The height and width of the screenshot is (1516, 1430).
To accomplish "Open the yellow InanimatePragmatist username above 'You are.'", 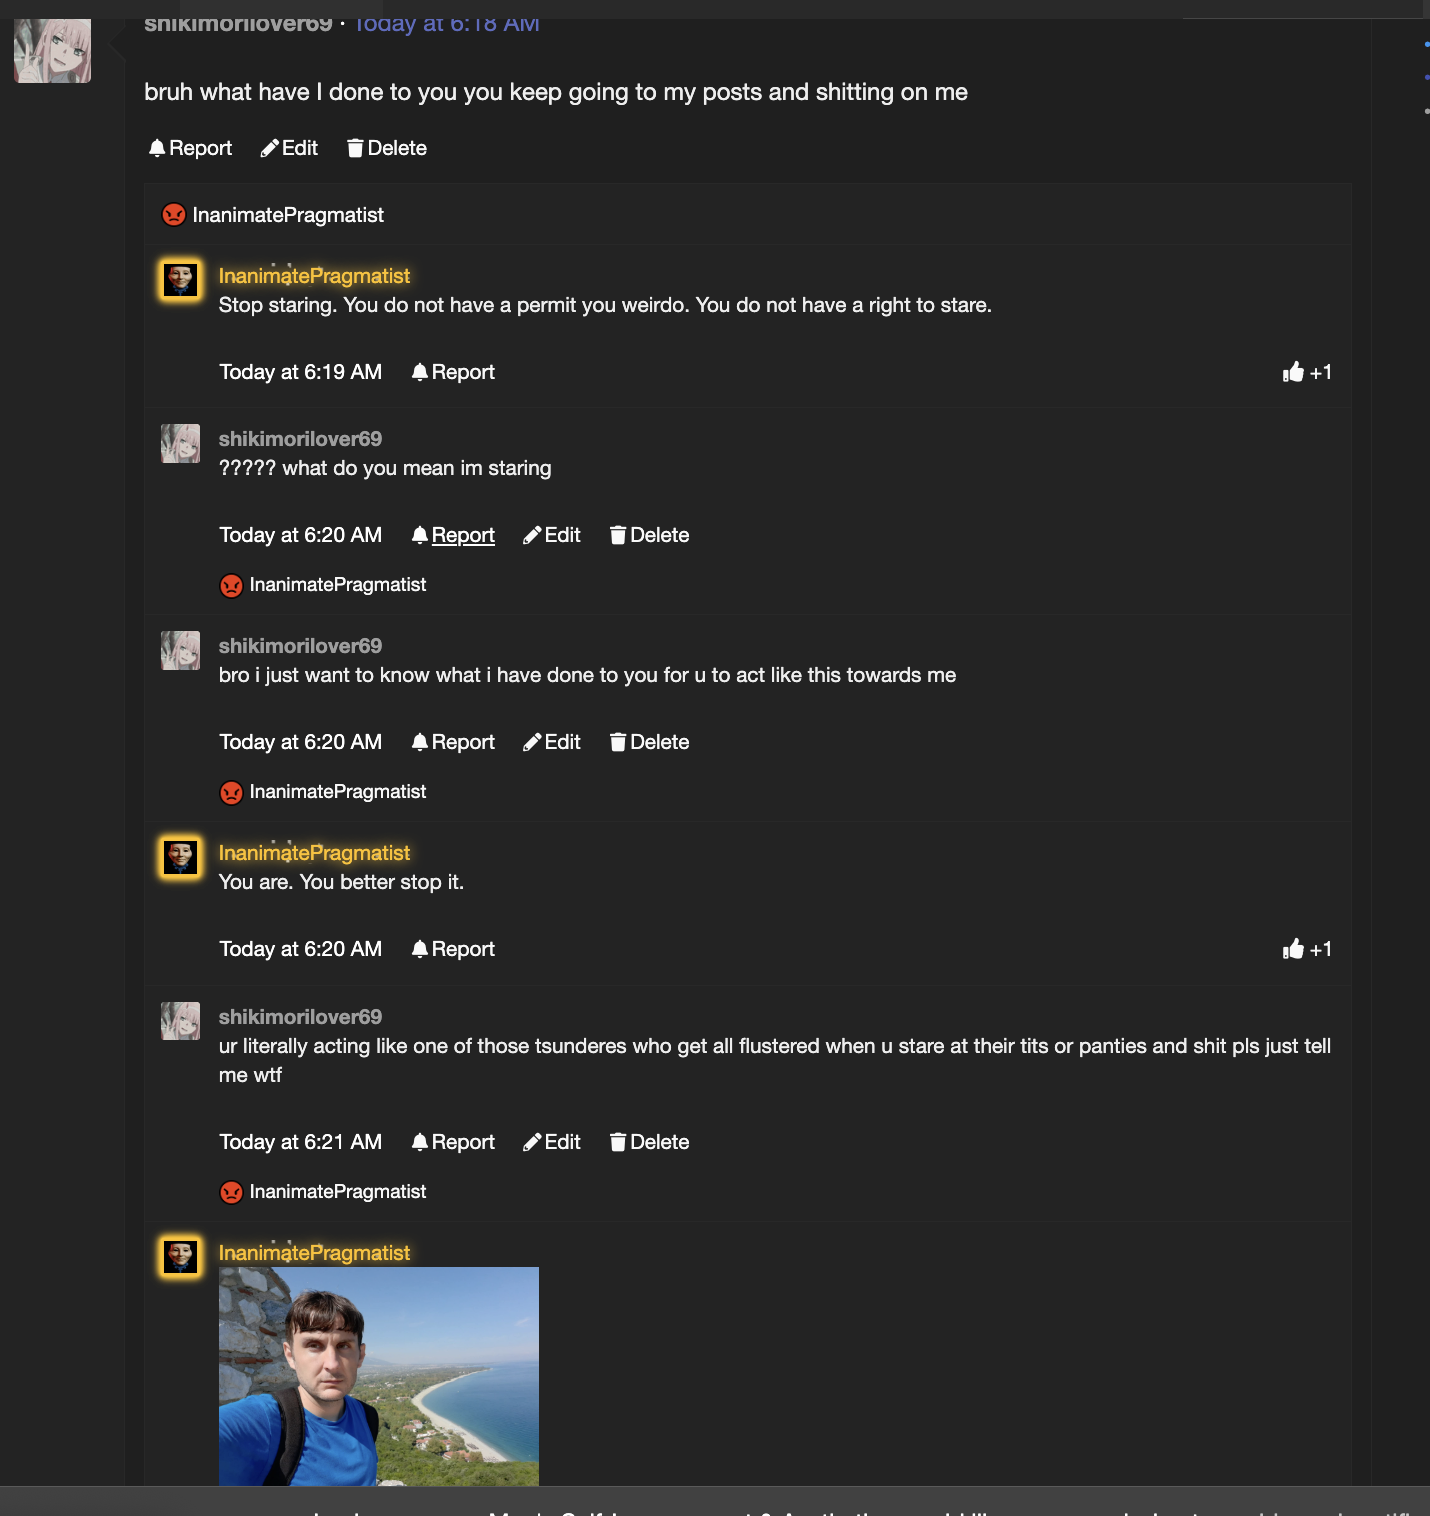I will pos(314,853).
